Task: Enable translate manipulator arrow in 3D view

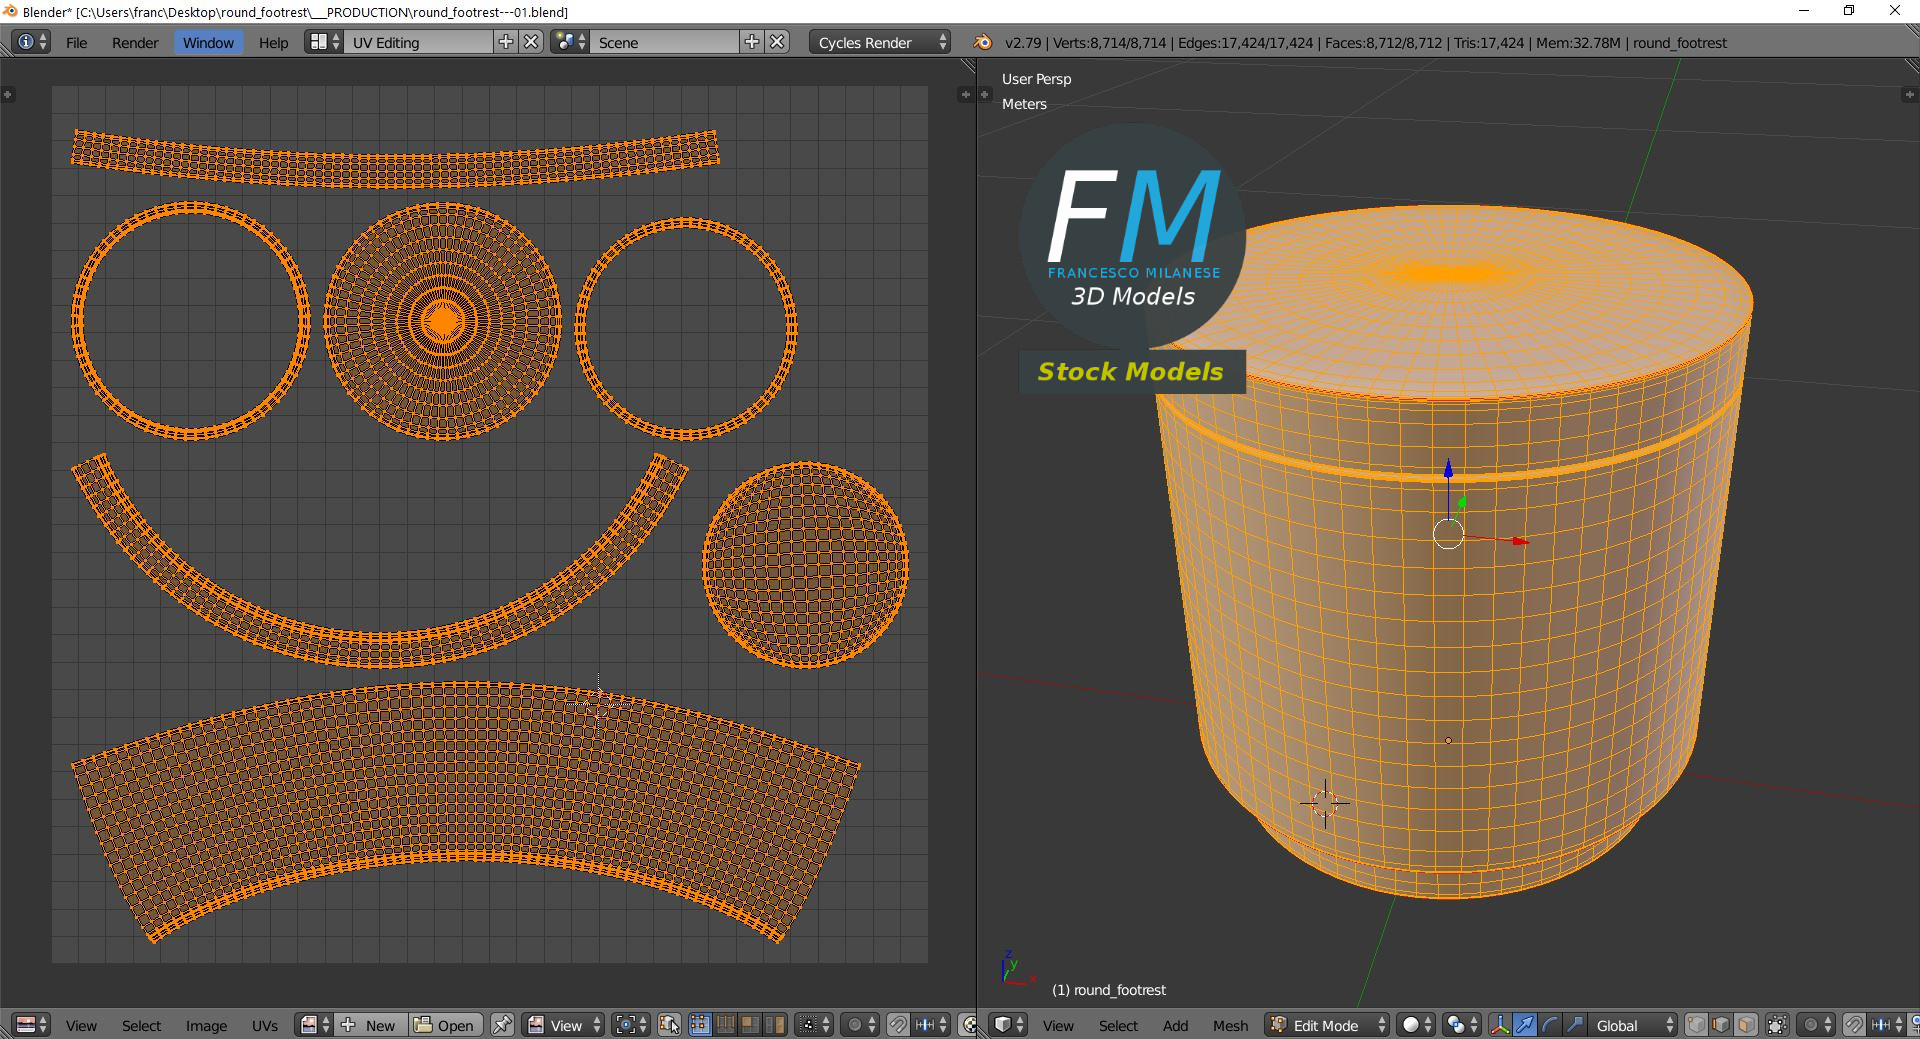Action: tap(1525, 1025)
